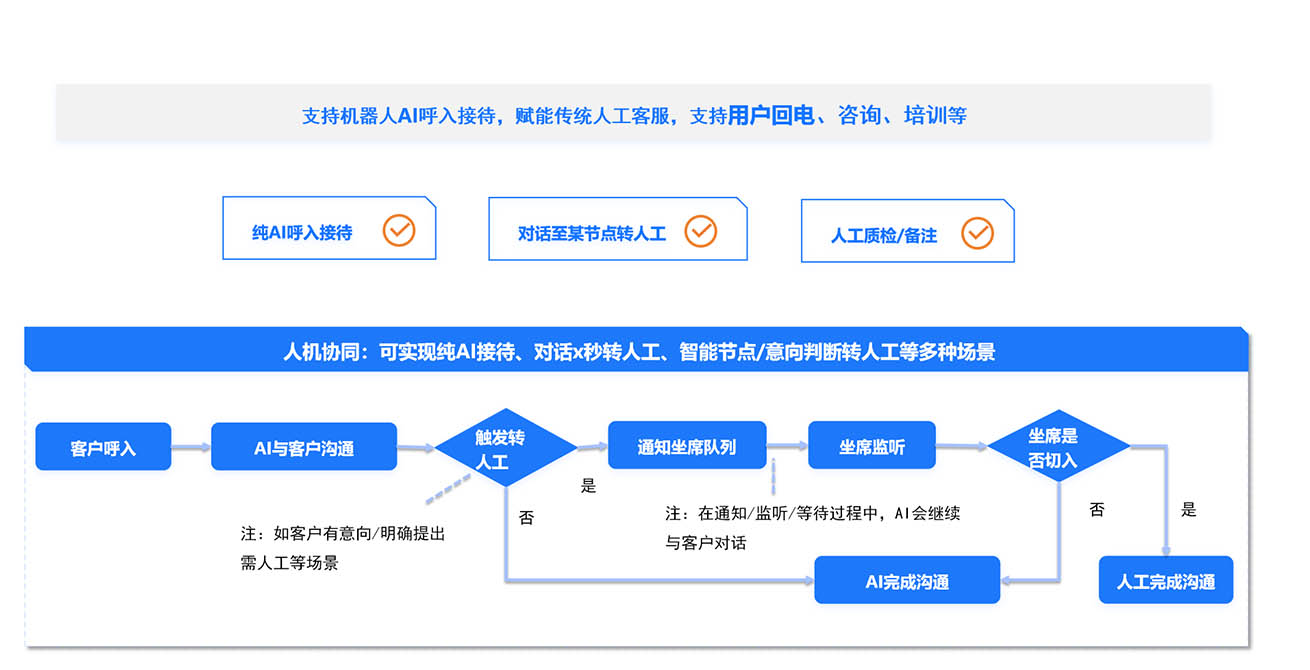Click the checkmark icon beside 纯AI呼入接待
Image resolution: width=1310 pixels, height=670 pixels.
pyautogui.click(x=399, y=231)
